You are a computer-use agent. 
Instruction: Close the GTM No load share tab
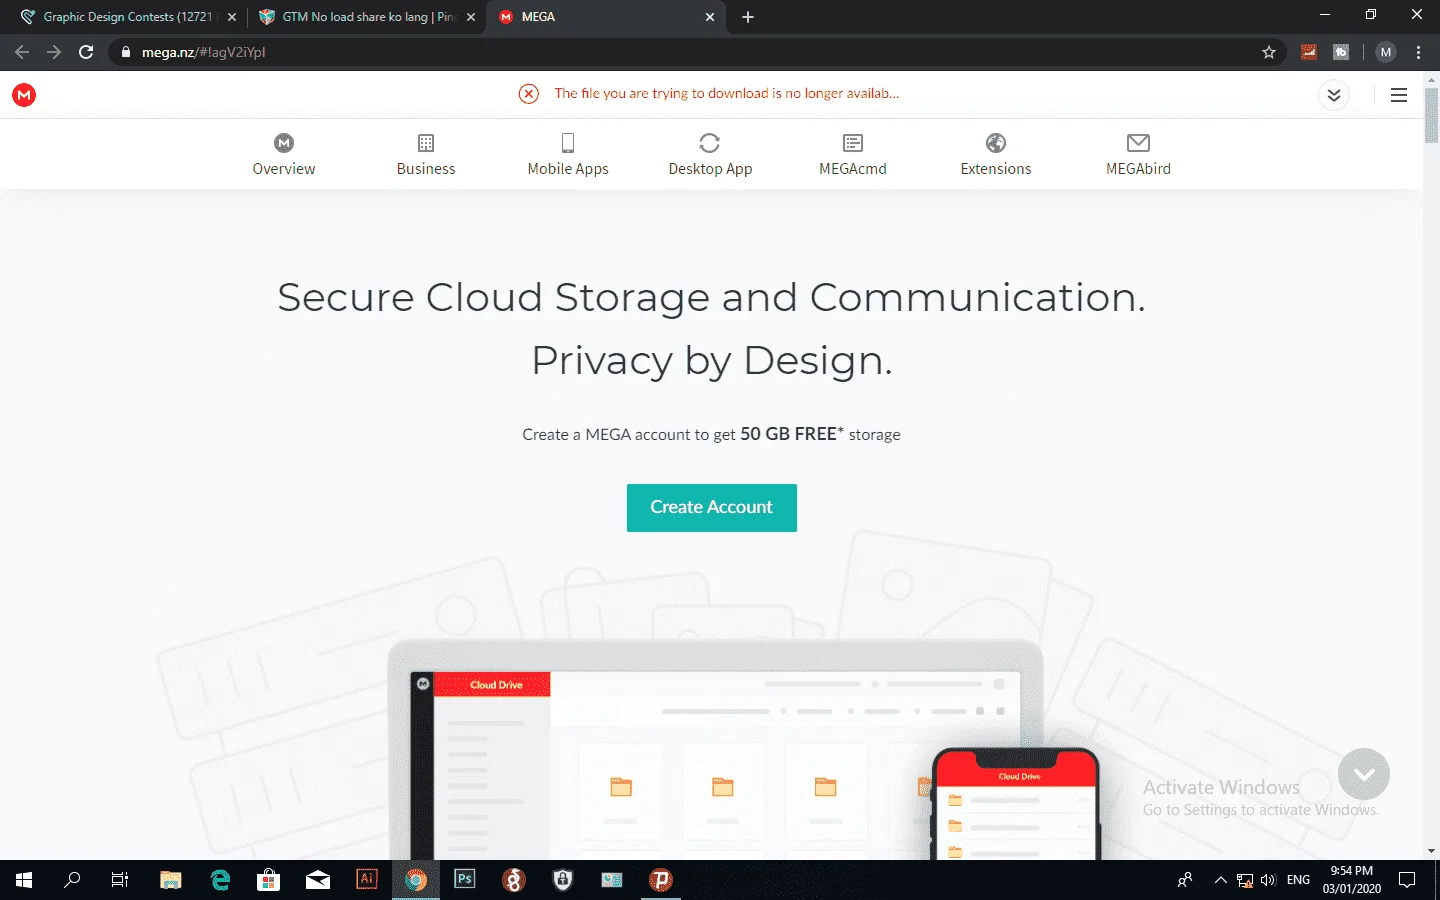471,17
